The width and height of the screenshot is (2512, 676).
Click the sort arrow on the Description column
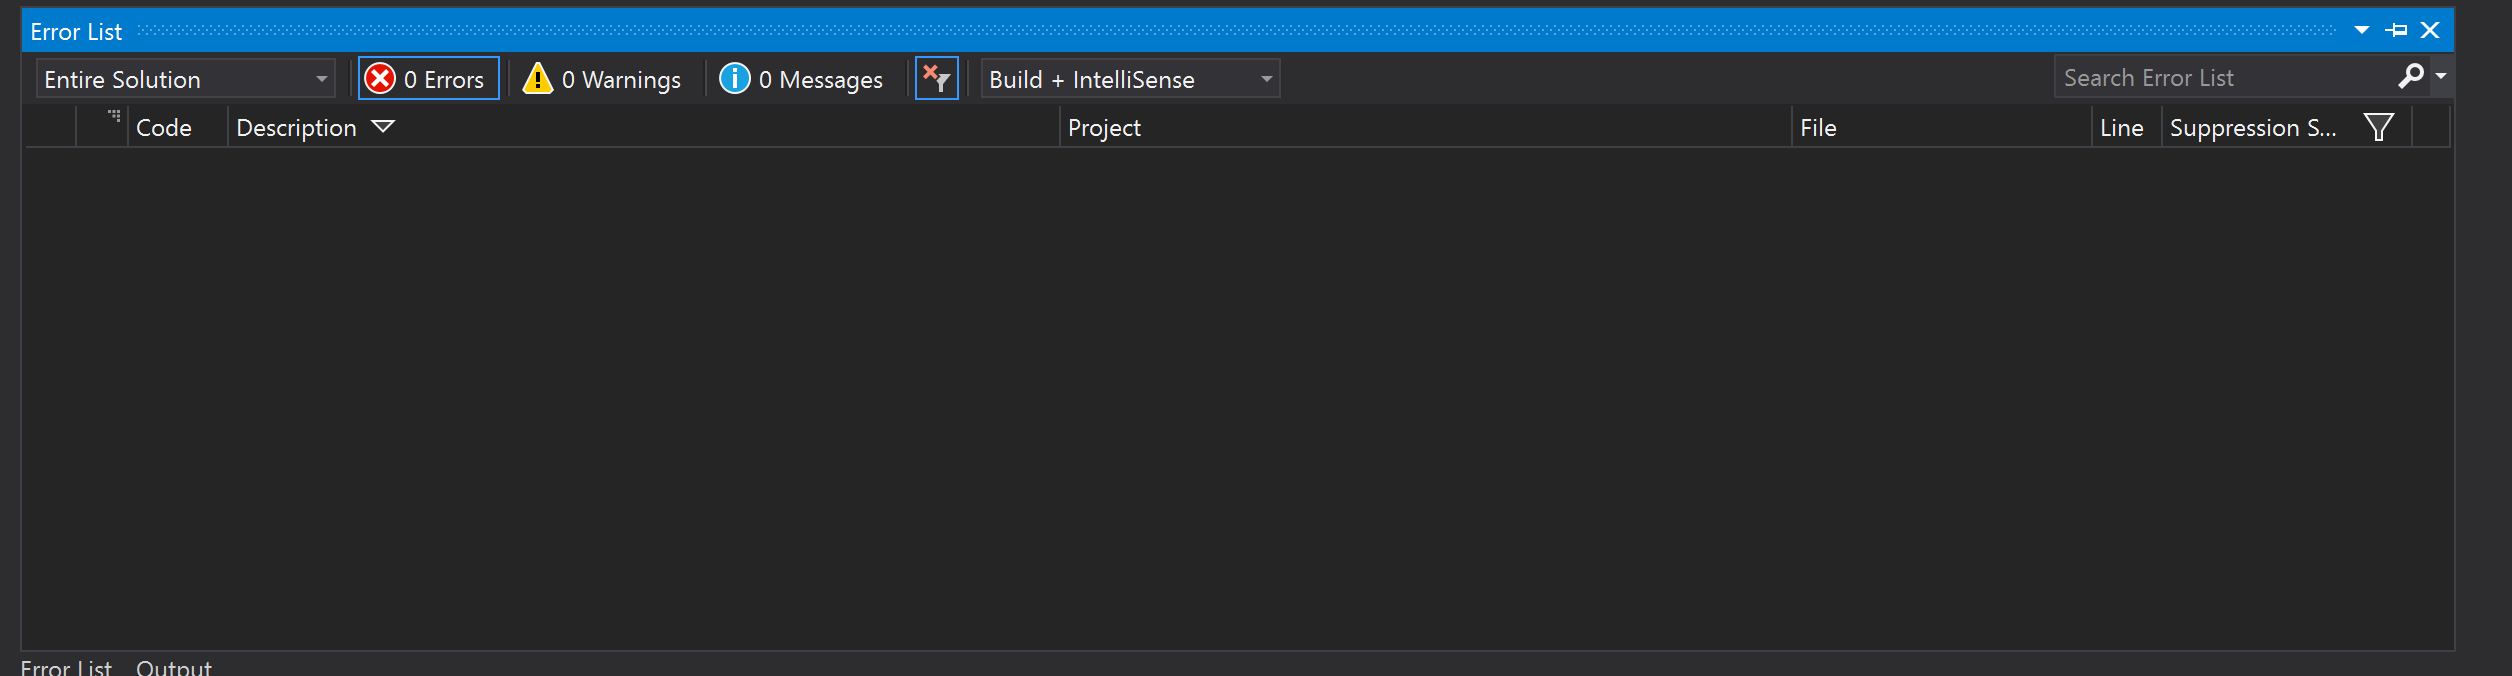point(384,127)
